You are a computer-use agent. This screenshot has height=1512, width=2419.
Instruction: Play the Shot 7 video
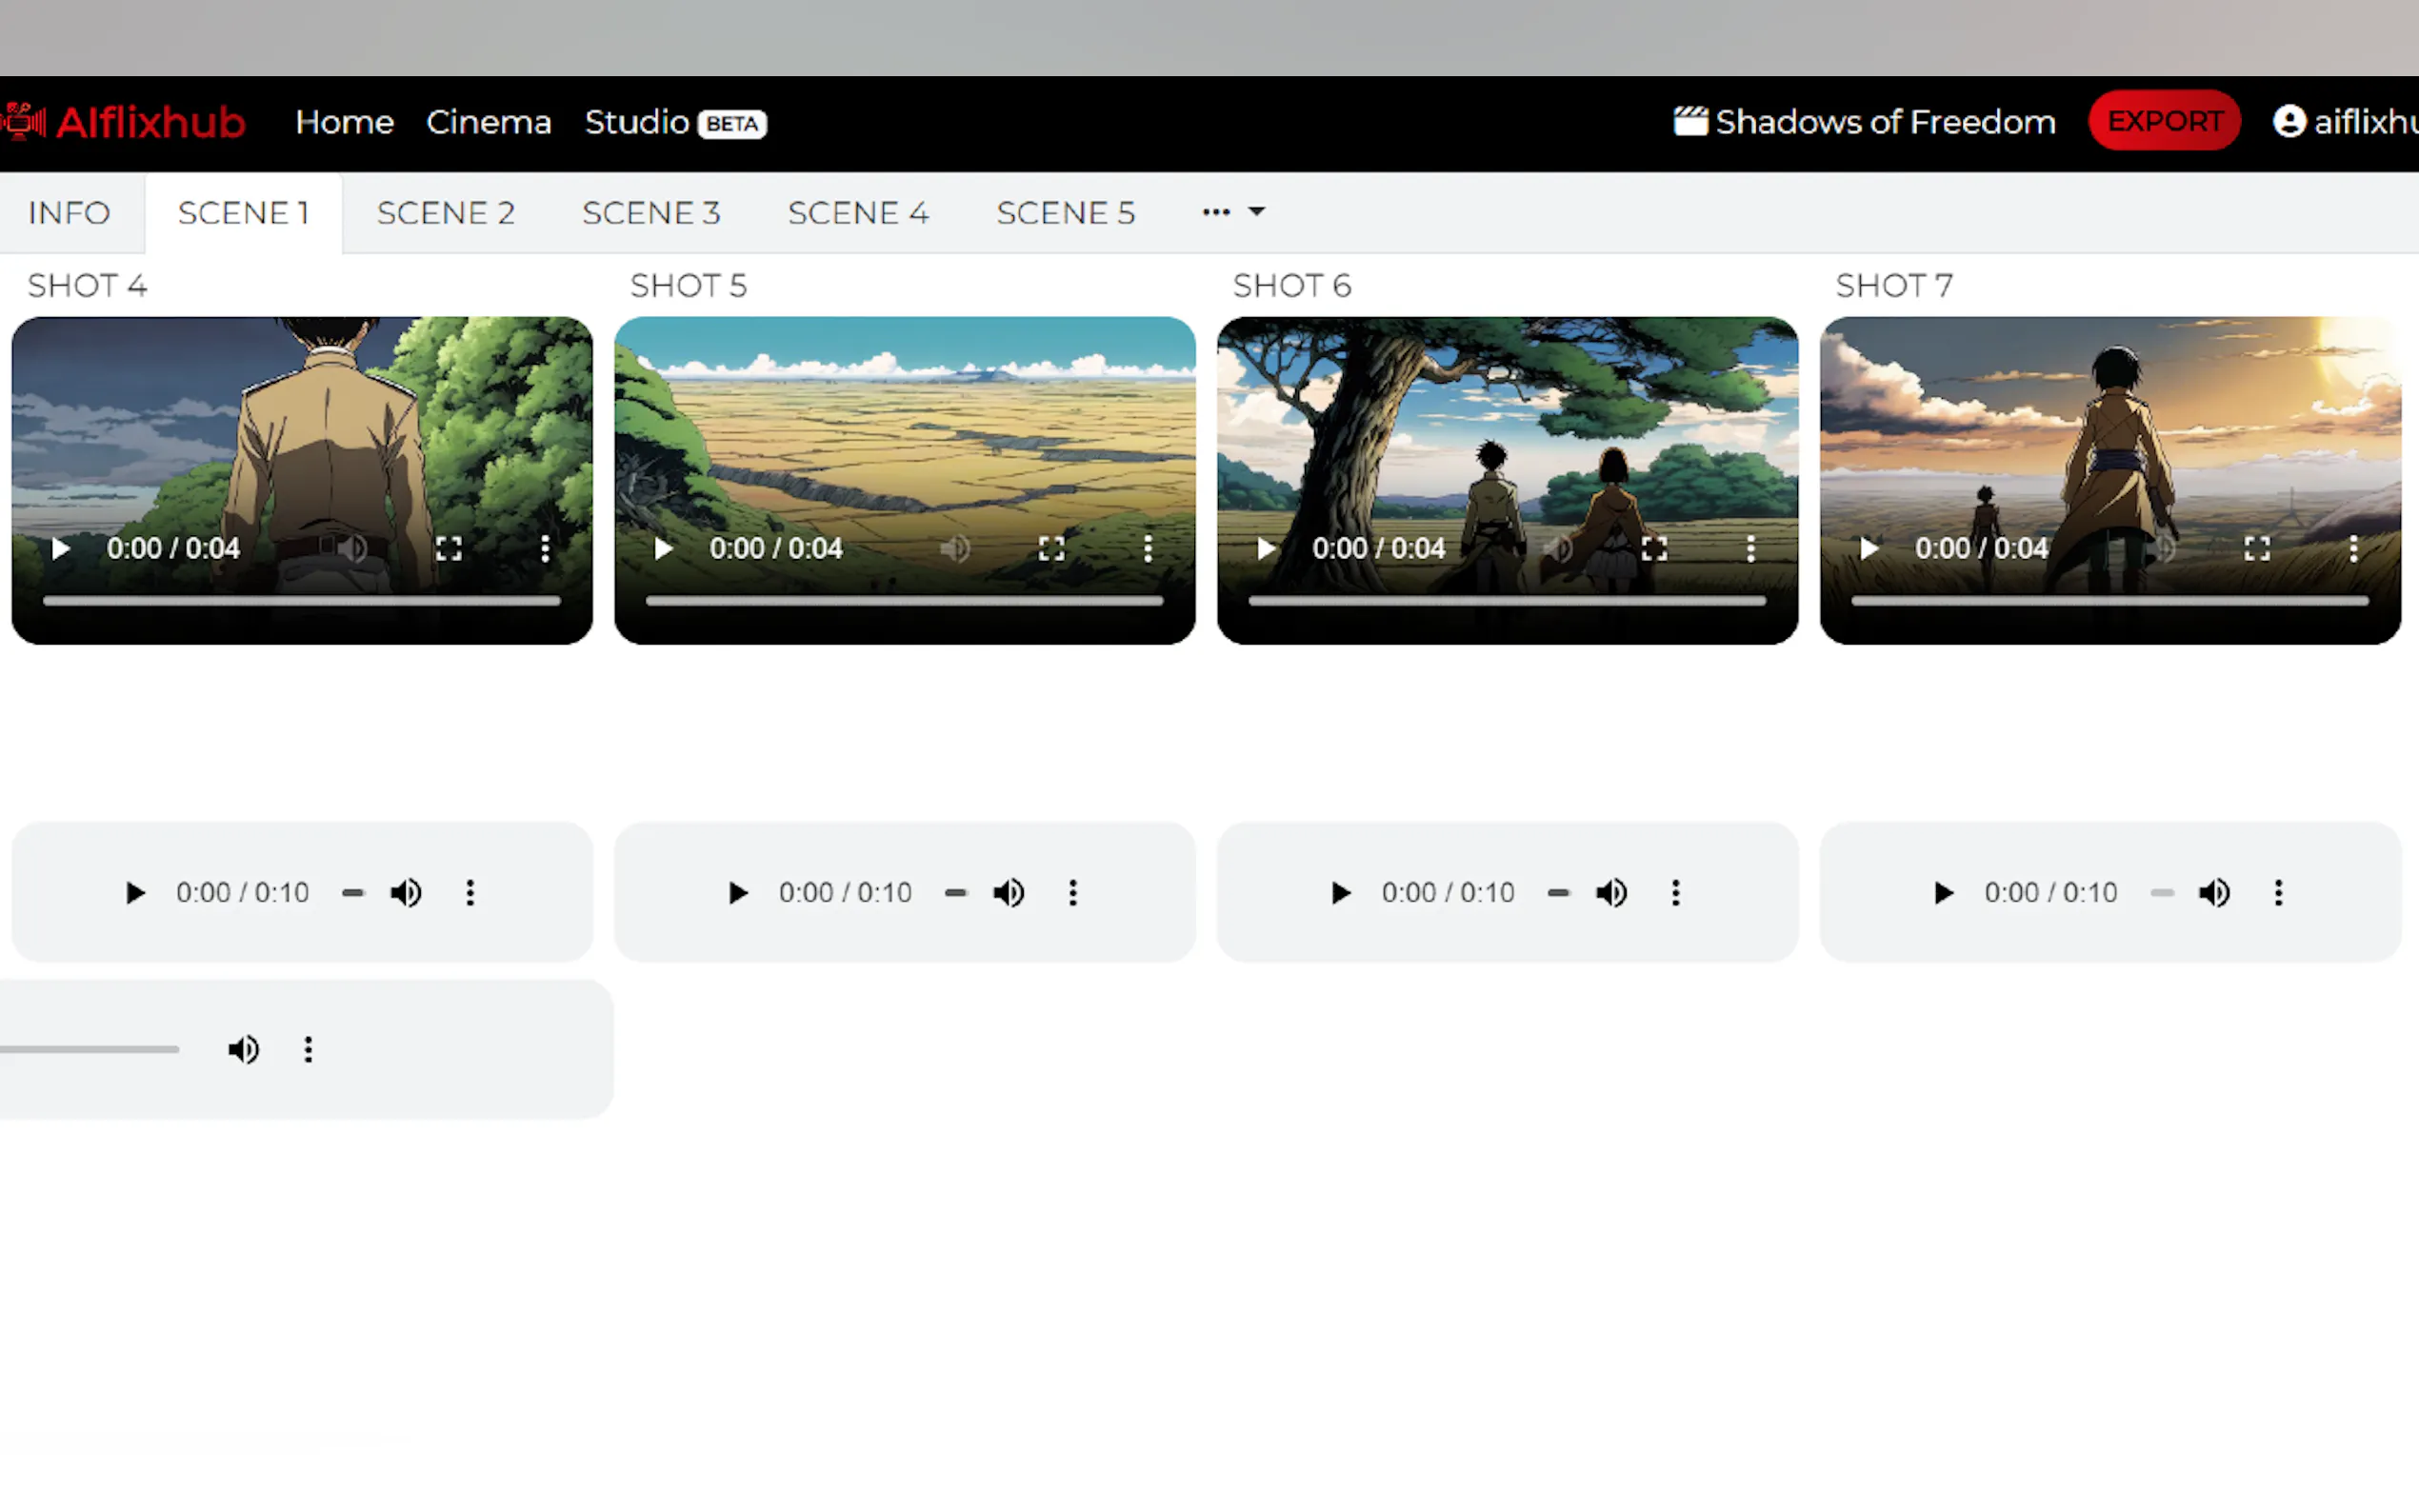tap(1868, 548)
